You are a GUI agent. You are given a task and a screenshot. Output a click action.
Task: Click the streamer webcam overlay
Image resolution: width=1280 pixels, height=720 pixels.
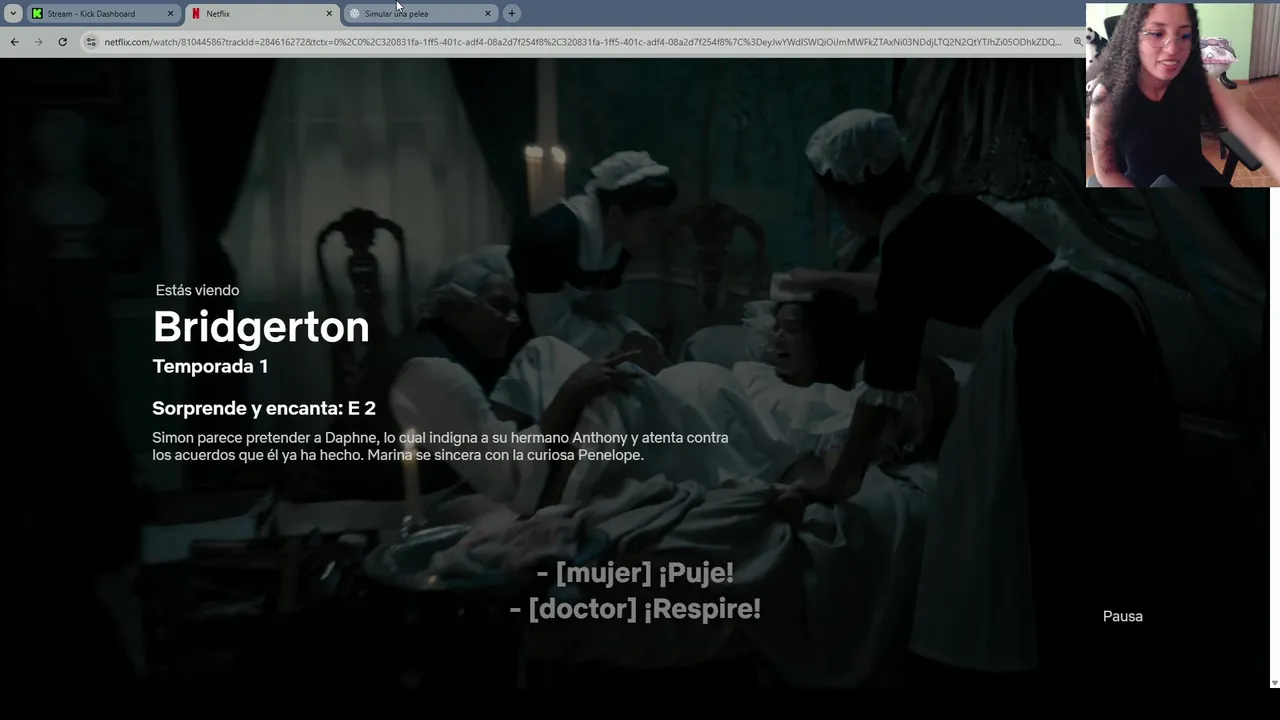[x=1182, y=95]
